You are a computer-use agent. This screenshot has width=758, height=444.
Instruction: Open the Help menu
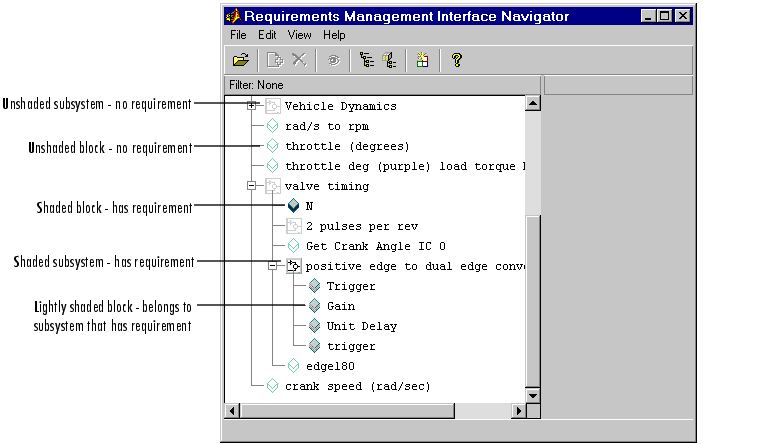tap(334, 35)
